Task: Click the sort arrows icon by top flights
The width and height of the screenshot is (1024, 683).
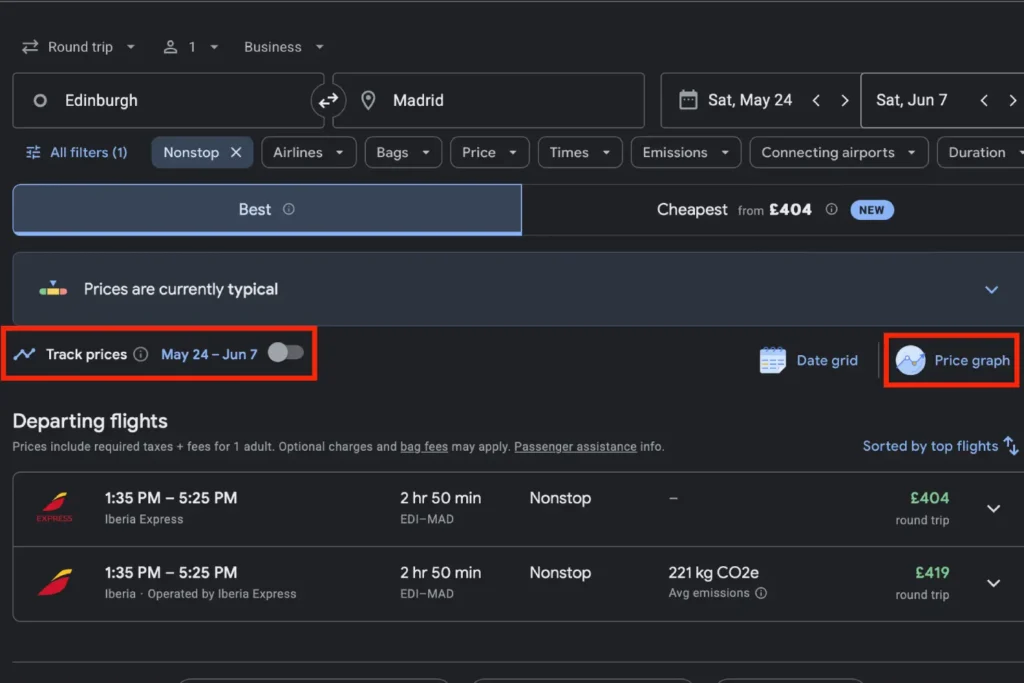Action: [1011, 446]
